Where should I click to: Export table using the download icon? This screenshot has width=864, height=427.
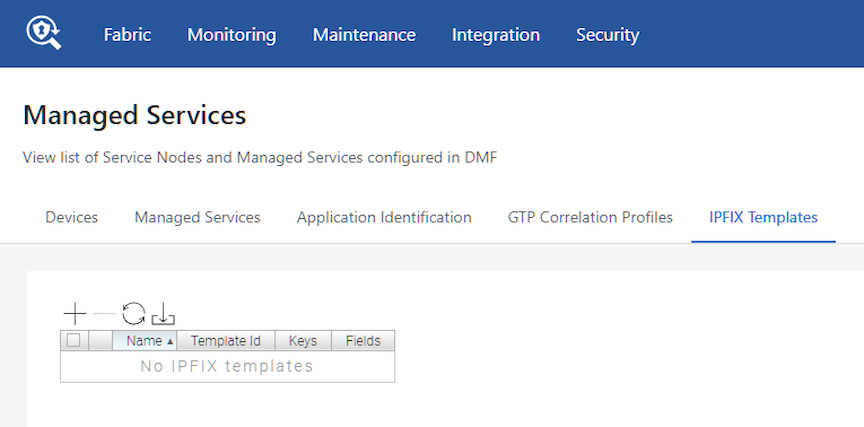tap(163, 314)
